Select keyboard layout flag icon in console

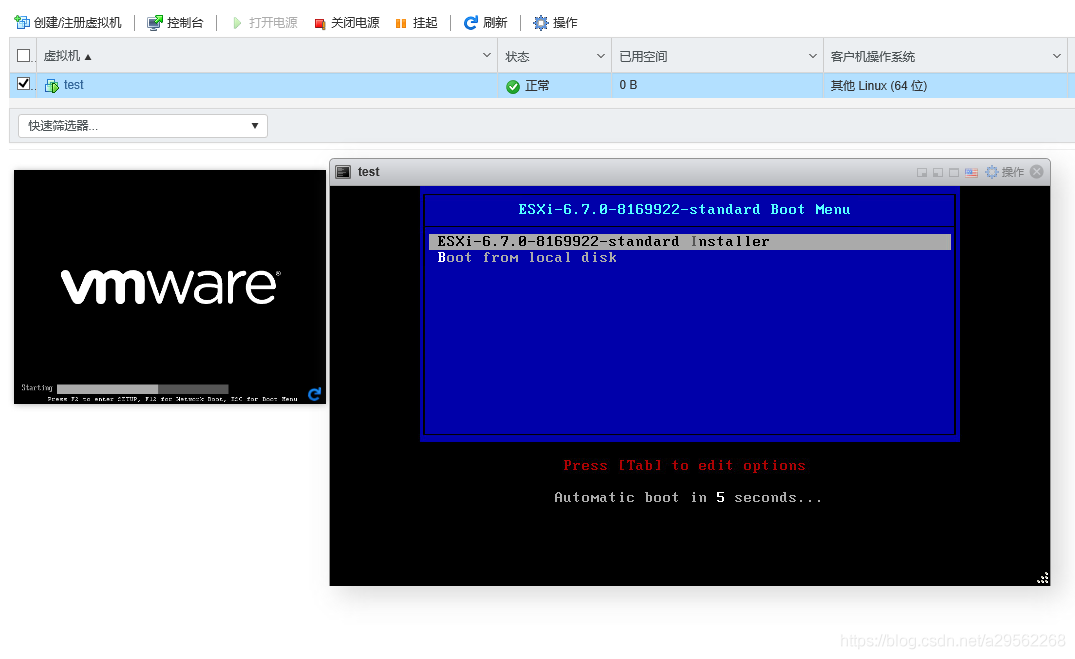tap(971, 172)
